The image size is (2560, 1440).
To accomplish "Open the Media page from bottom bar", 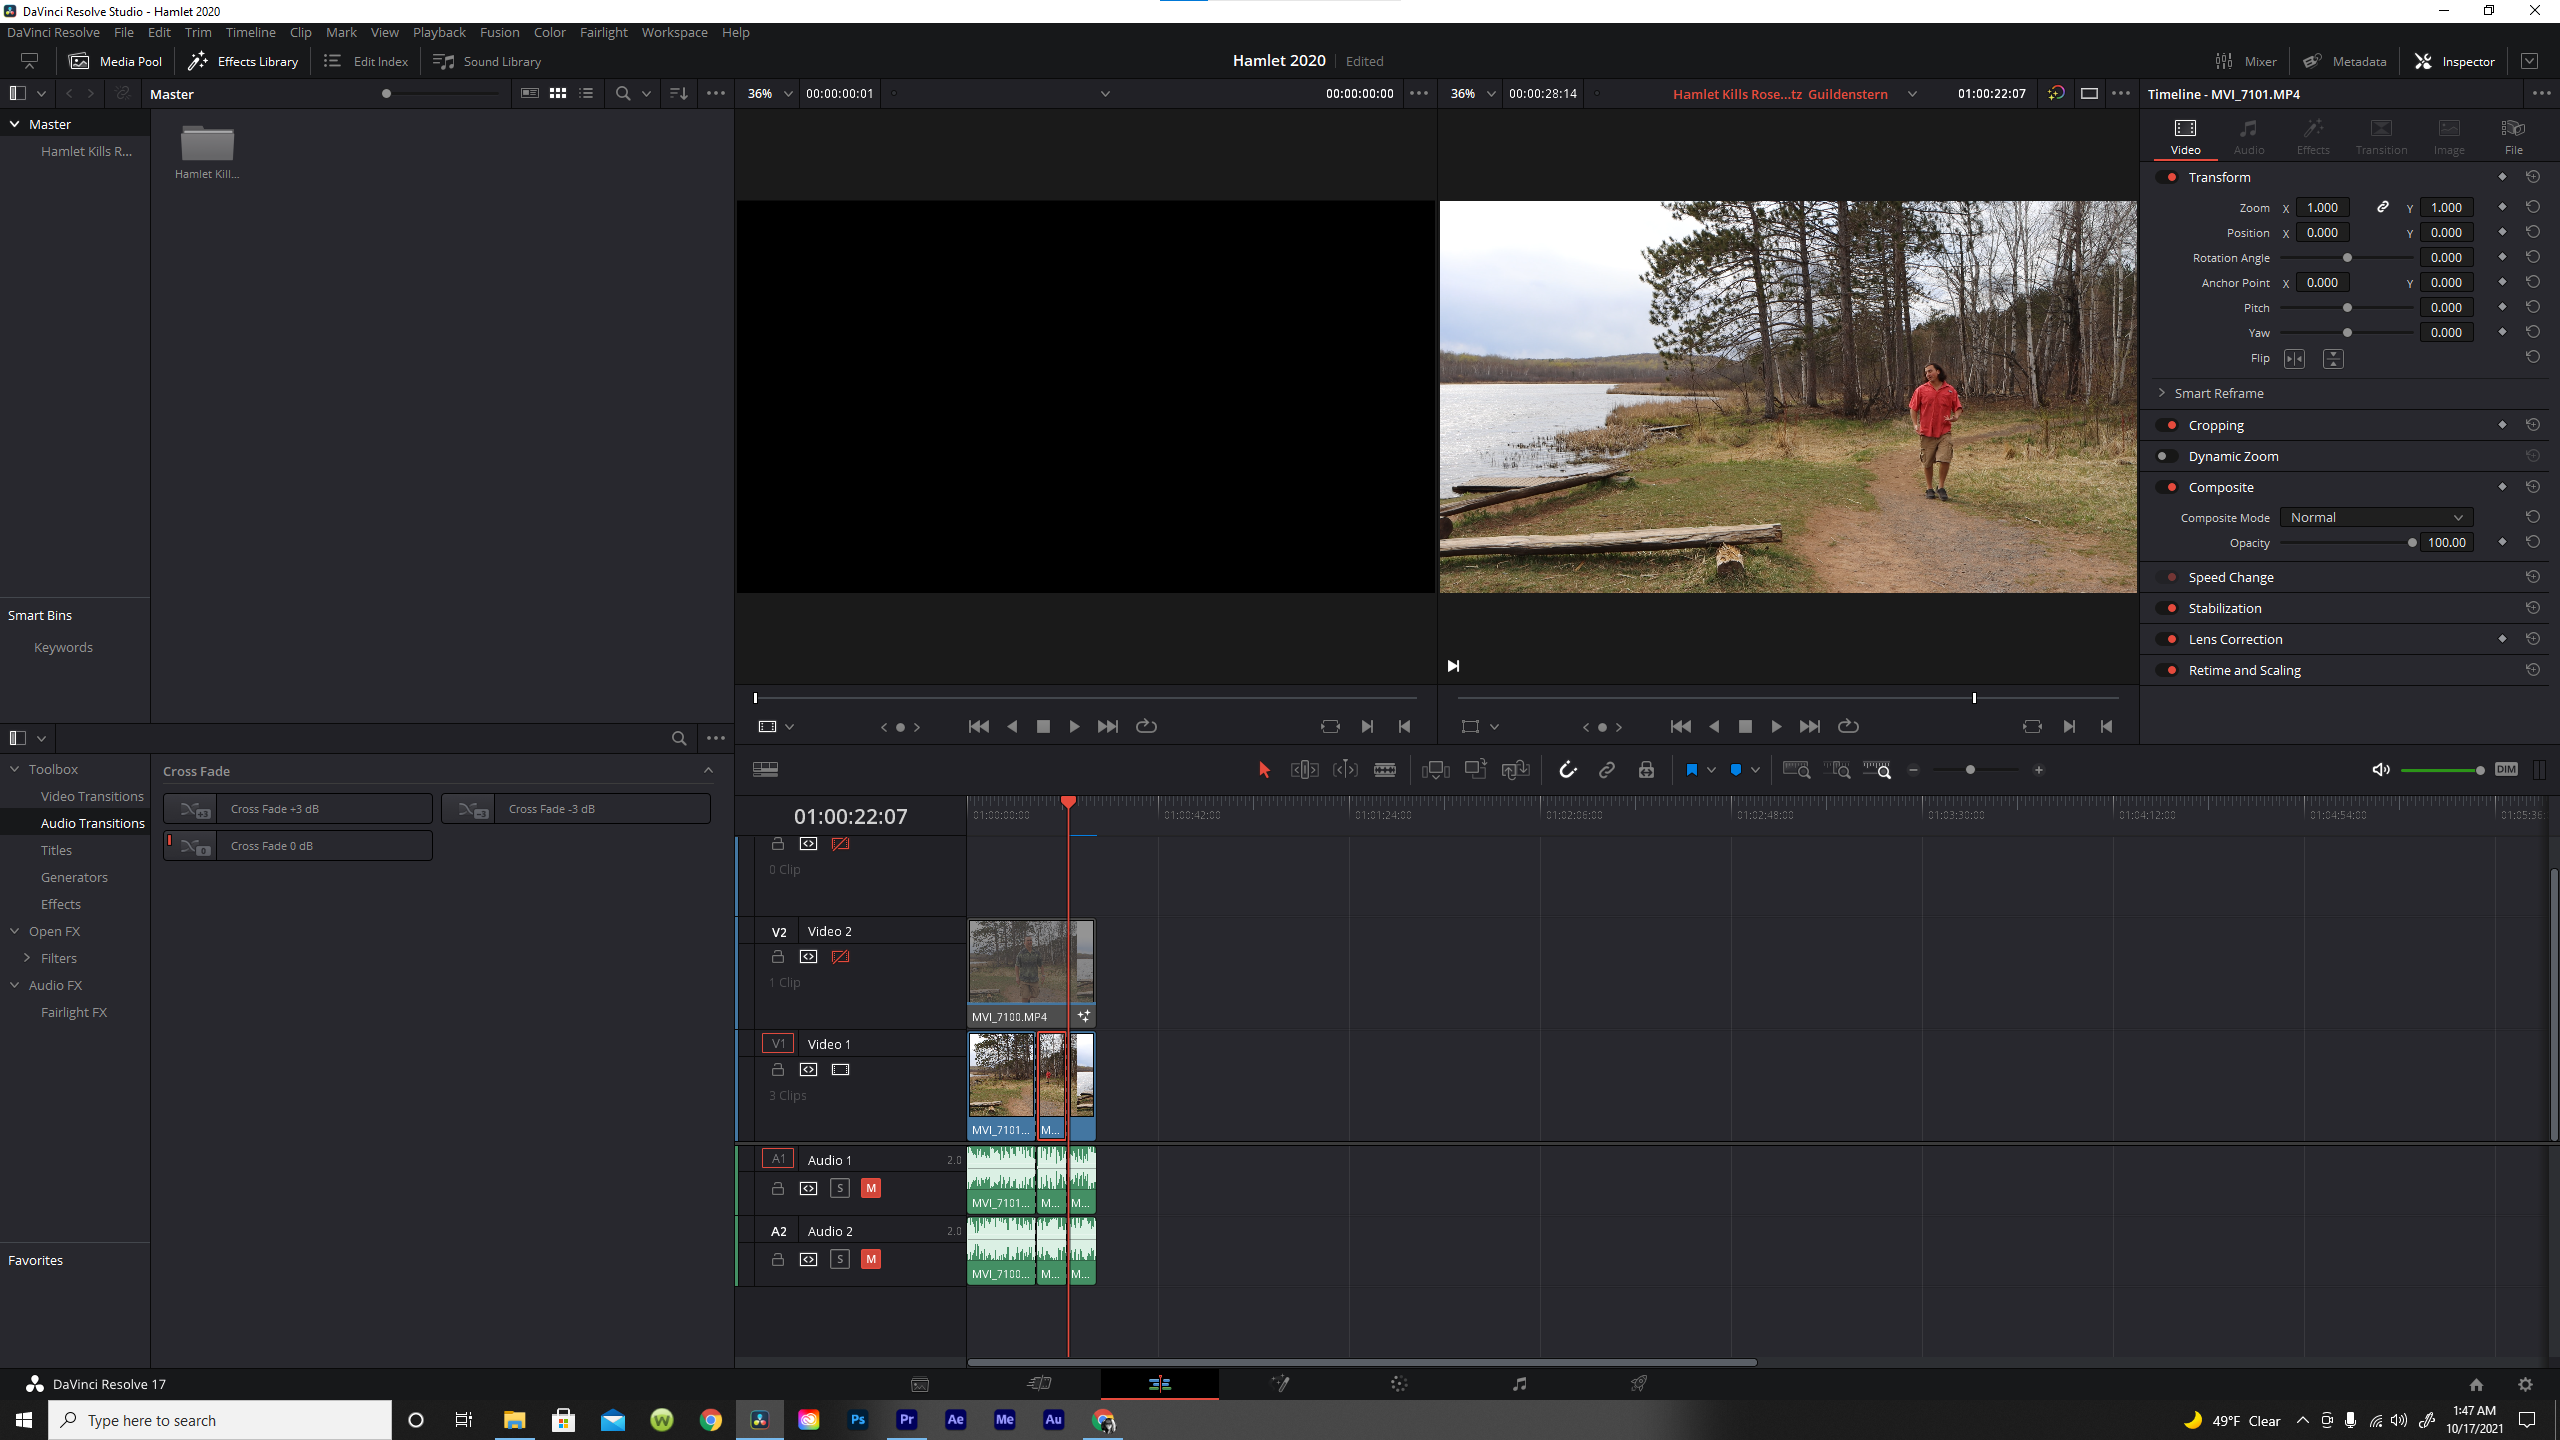I will (x=920, y=1384).
